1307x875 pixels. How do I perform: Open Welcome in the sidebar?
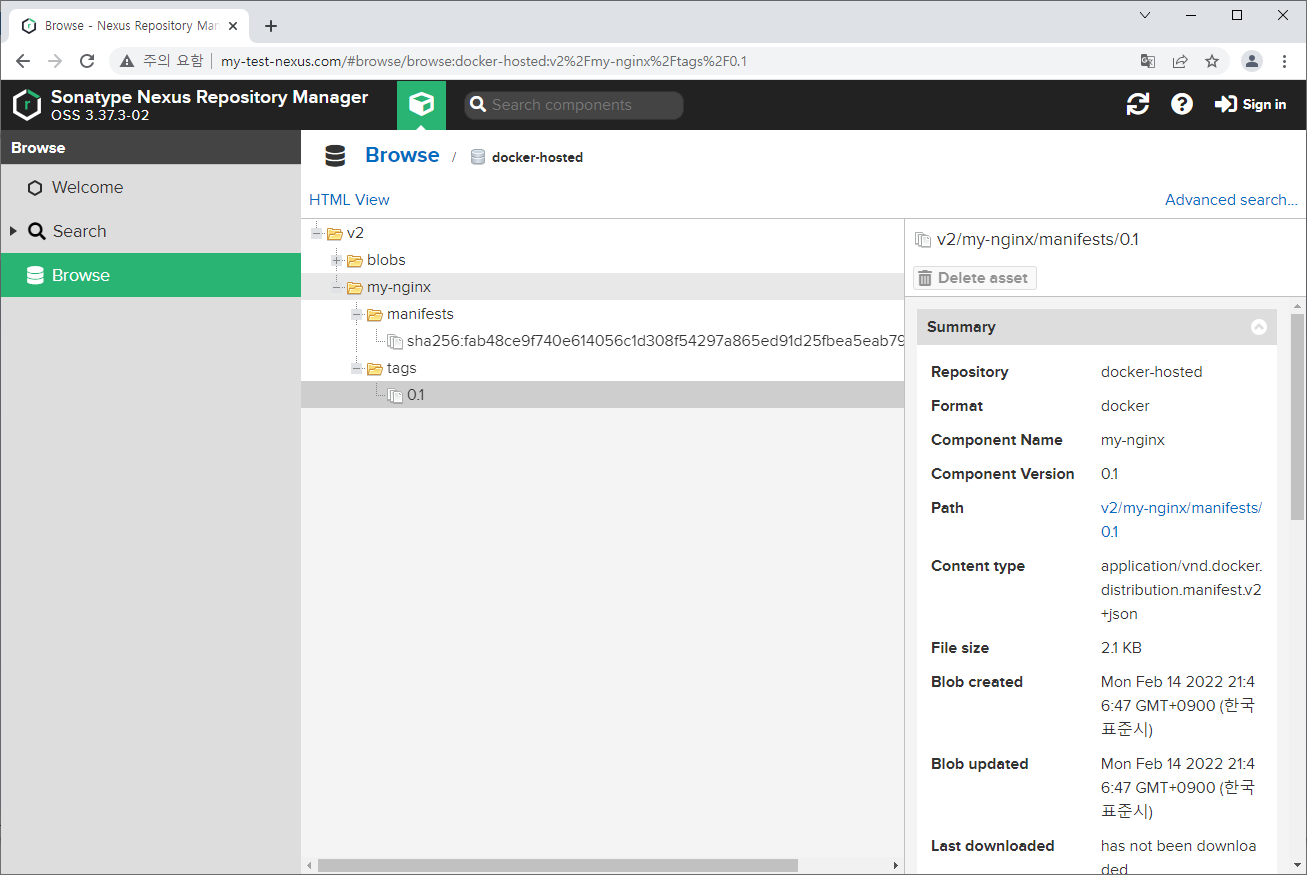150,187
